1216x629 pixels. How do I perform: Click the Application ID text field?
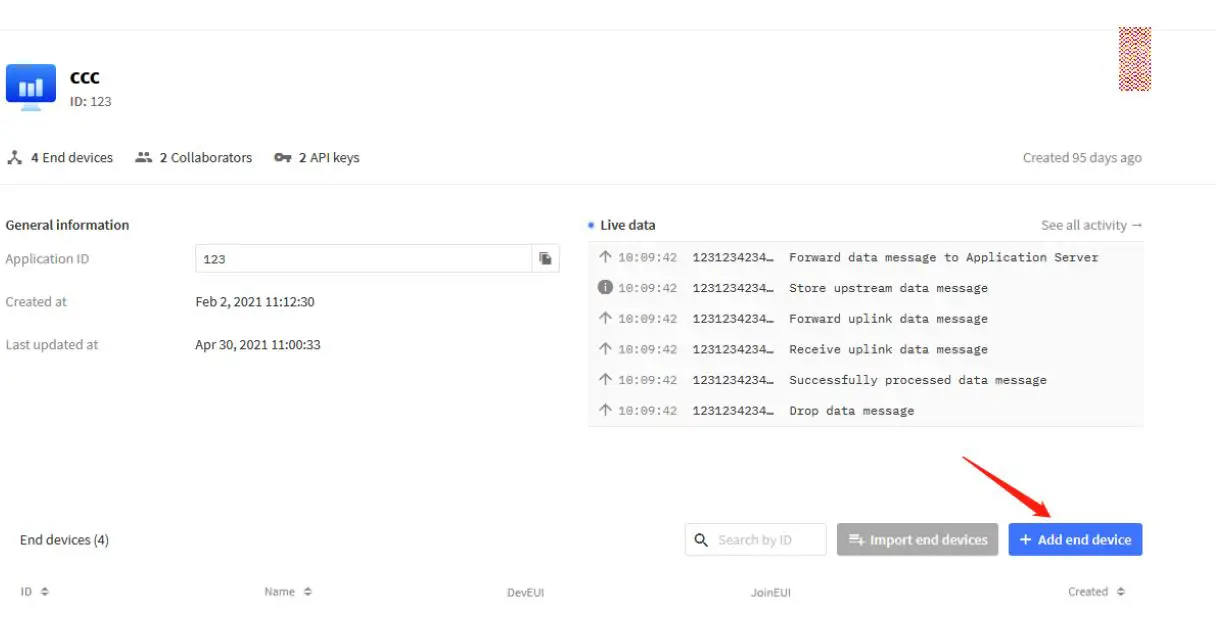coord(363,259)
